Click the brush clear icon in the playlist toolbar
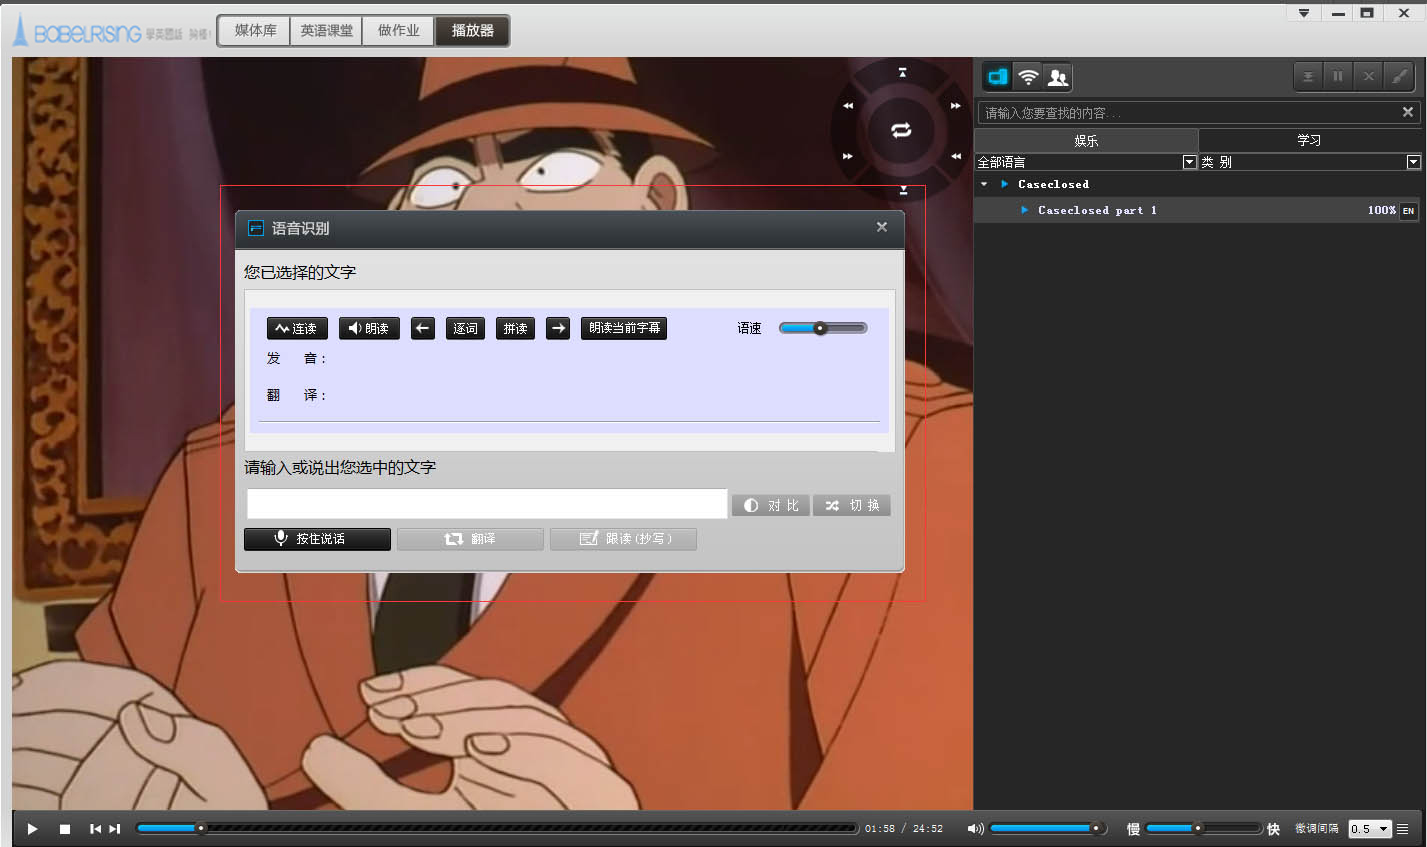Image resolution: width=1427 pixels, height=847 pixels. (x=1400, y=76)
